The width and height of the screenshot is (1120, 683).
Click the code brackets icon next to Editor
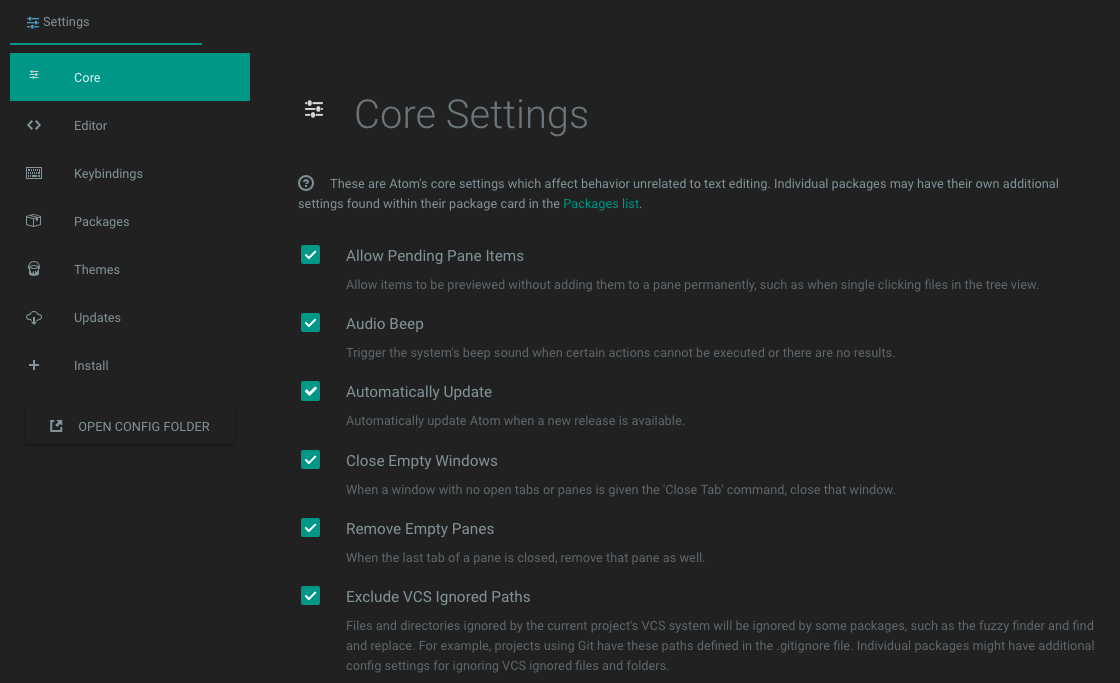33,125
